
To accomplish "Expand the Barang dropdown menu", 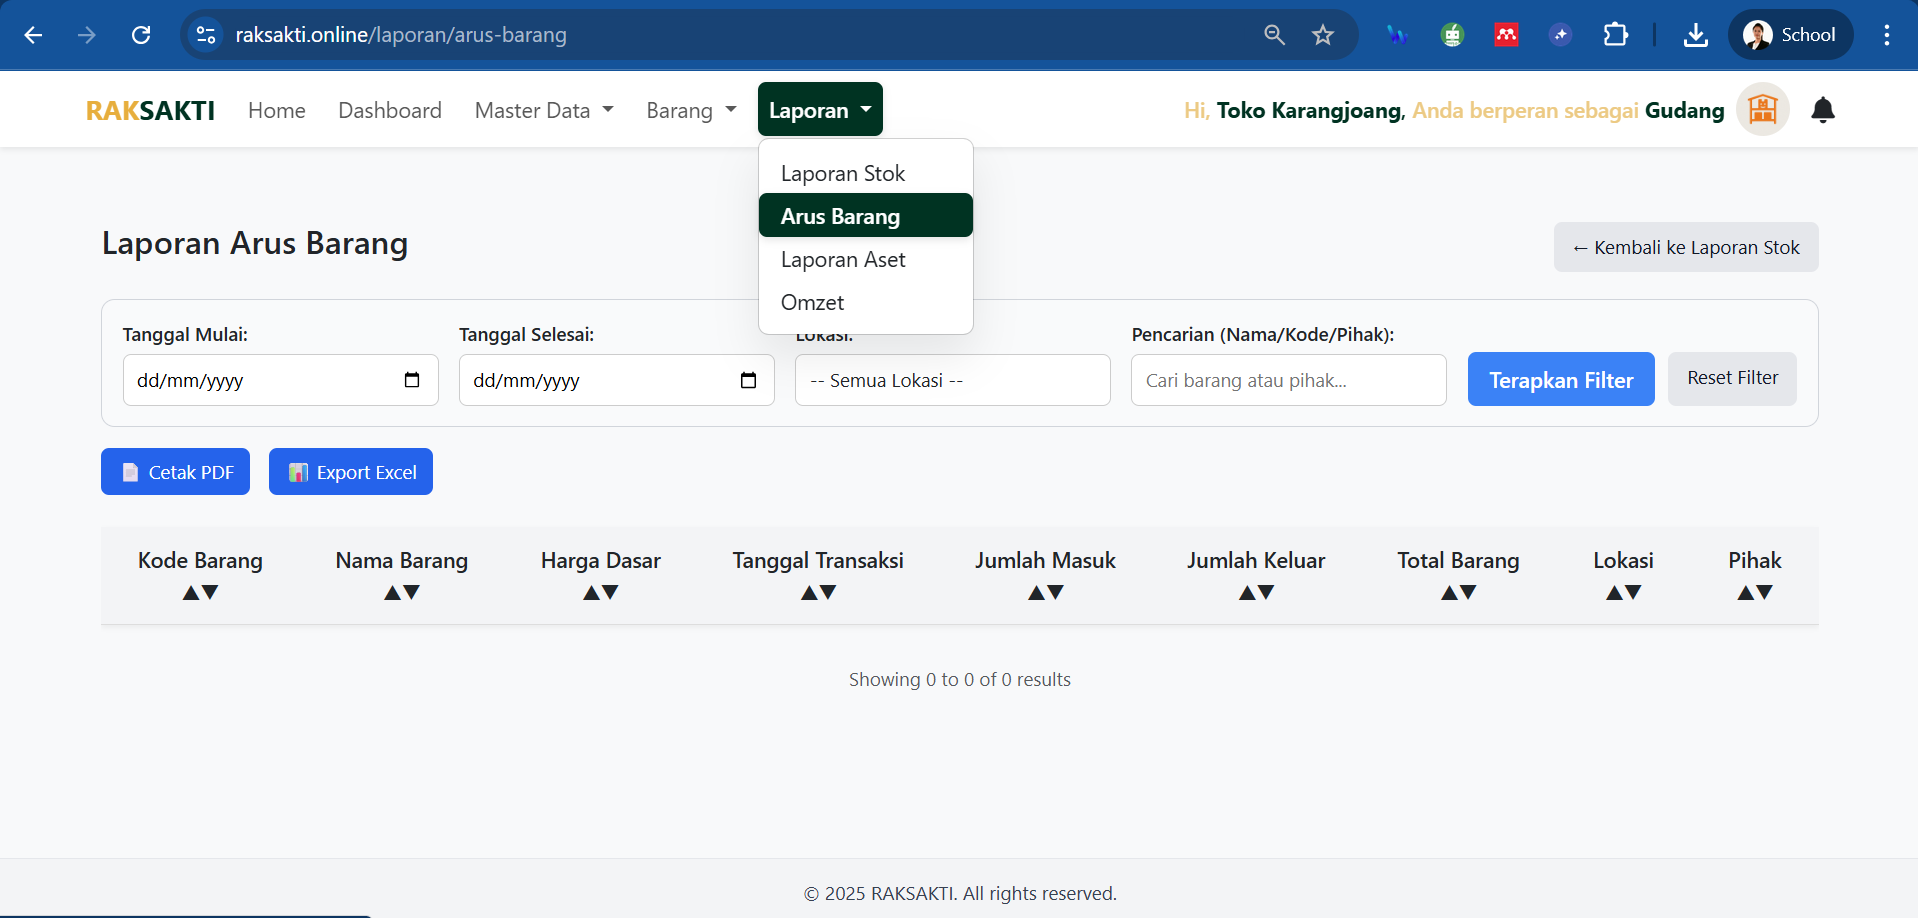I will coord(691,110).
